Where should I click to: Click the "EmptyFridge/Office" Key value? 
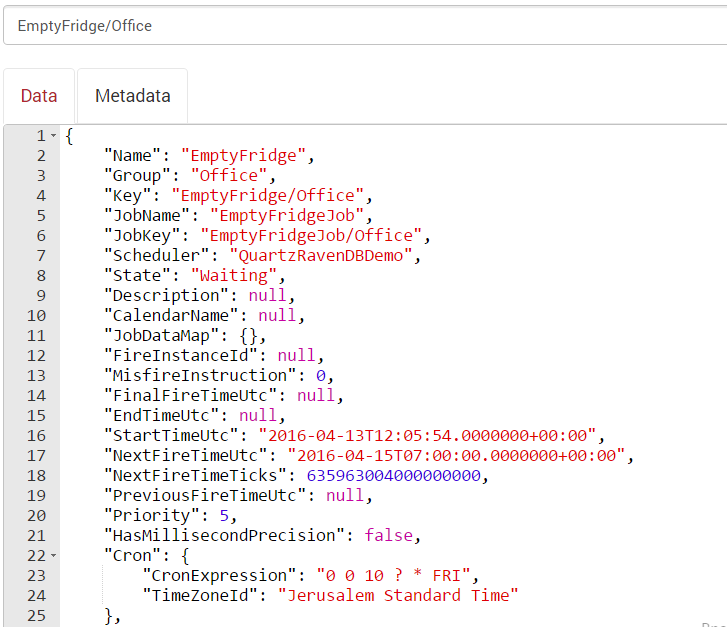click(x=268, y=196)
